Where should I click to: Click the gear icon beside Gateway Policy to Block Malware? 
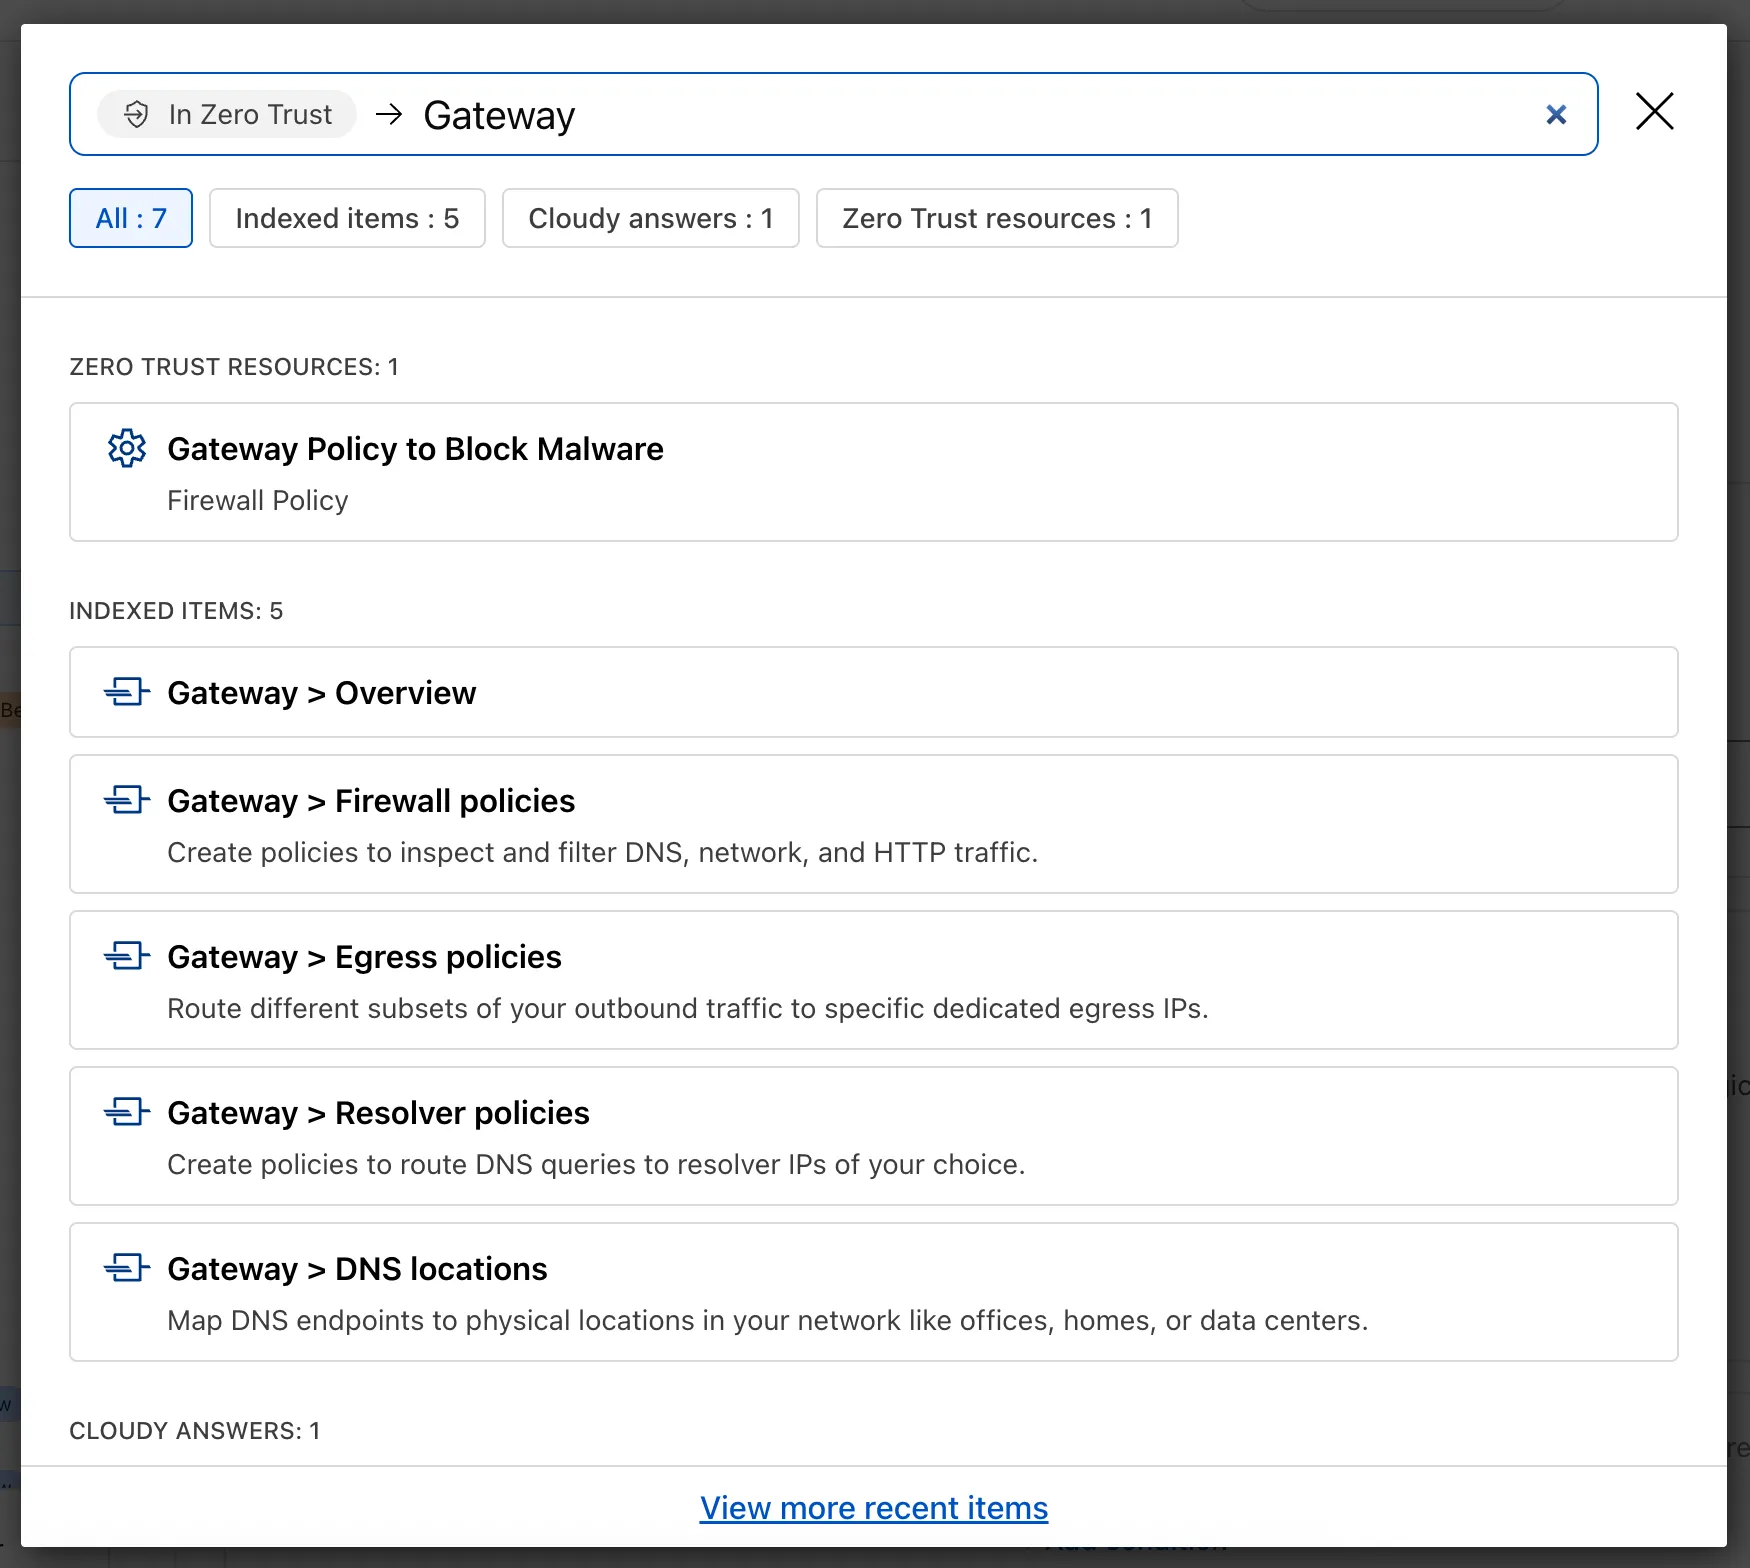coord(127,448)
